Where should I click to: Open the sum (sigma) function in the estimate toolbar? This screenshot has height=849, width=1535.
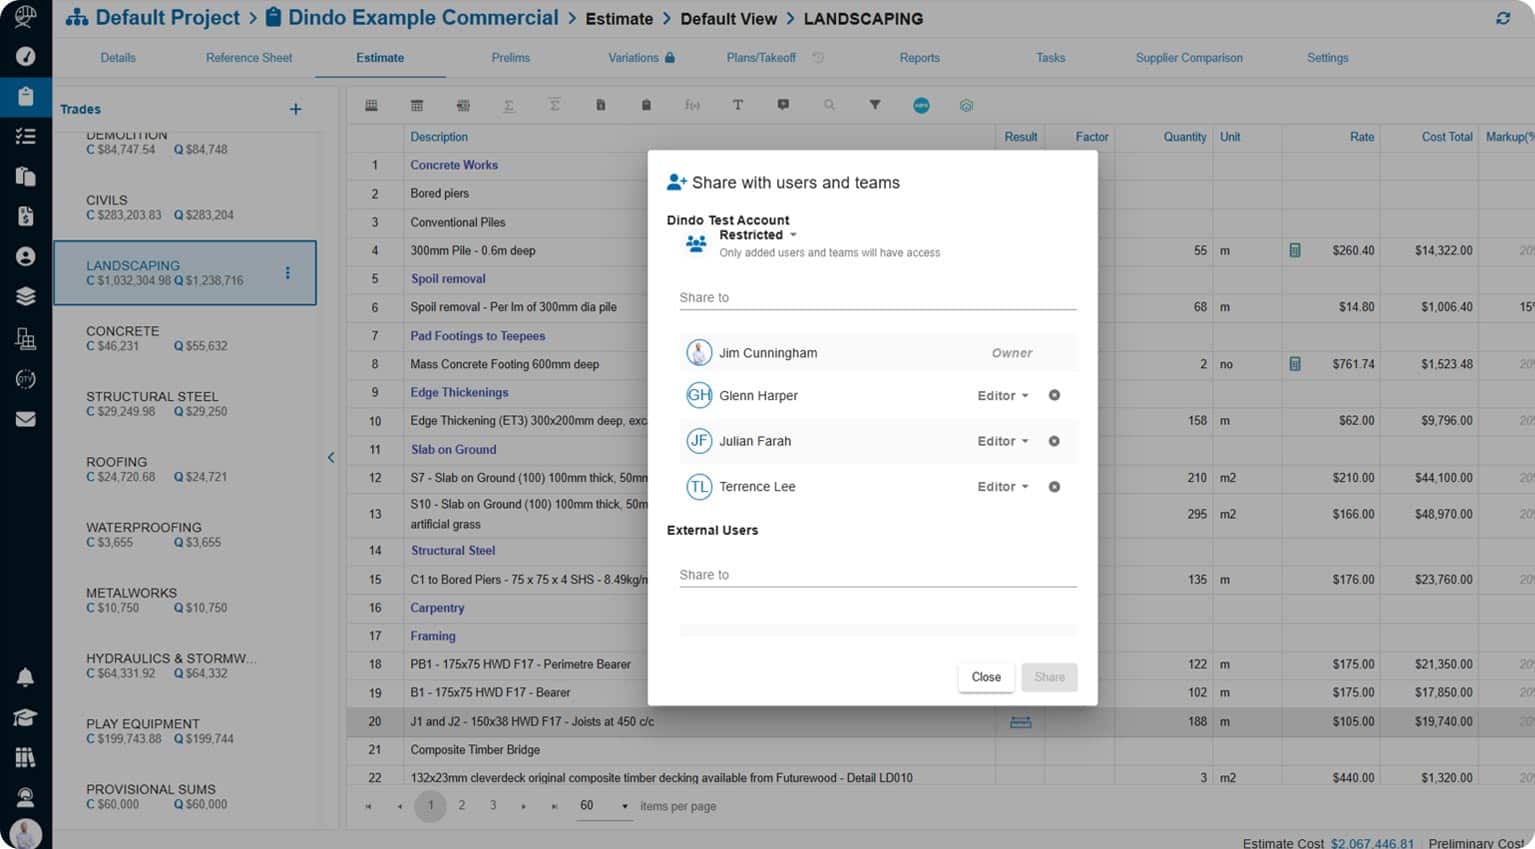click(509, 105)
